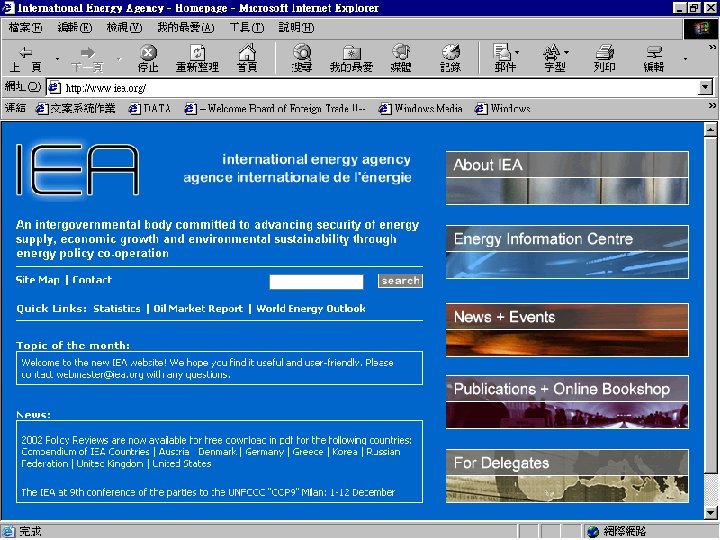
Task: Open the History toolbar icon
Action: [x=450, y=58]
